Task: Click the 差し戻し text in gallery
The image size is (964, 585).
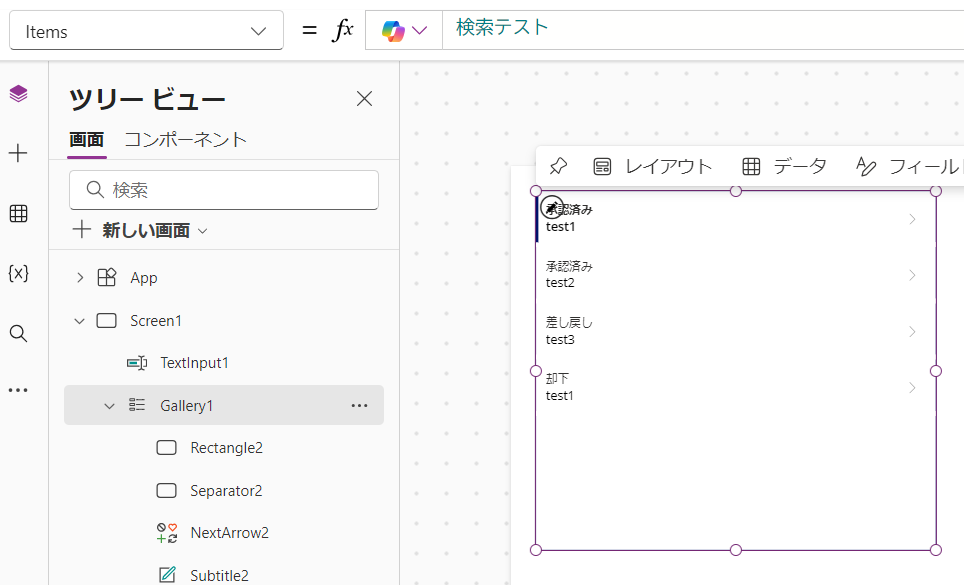Action: [569, 323]
